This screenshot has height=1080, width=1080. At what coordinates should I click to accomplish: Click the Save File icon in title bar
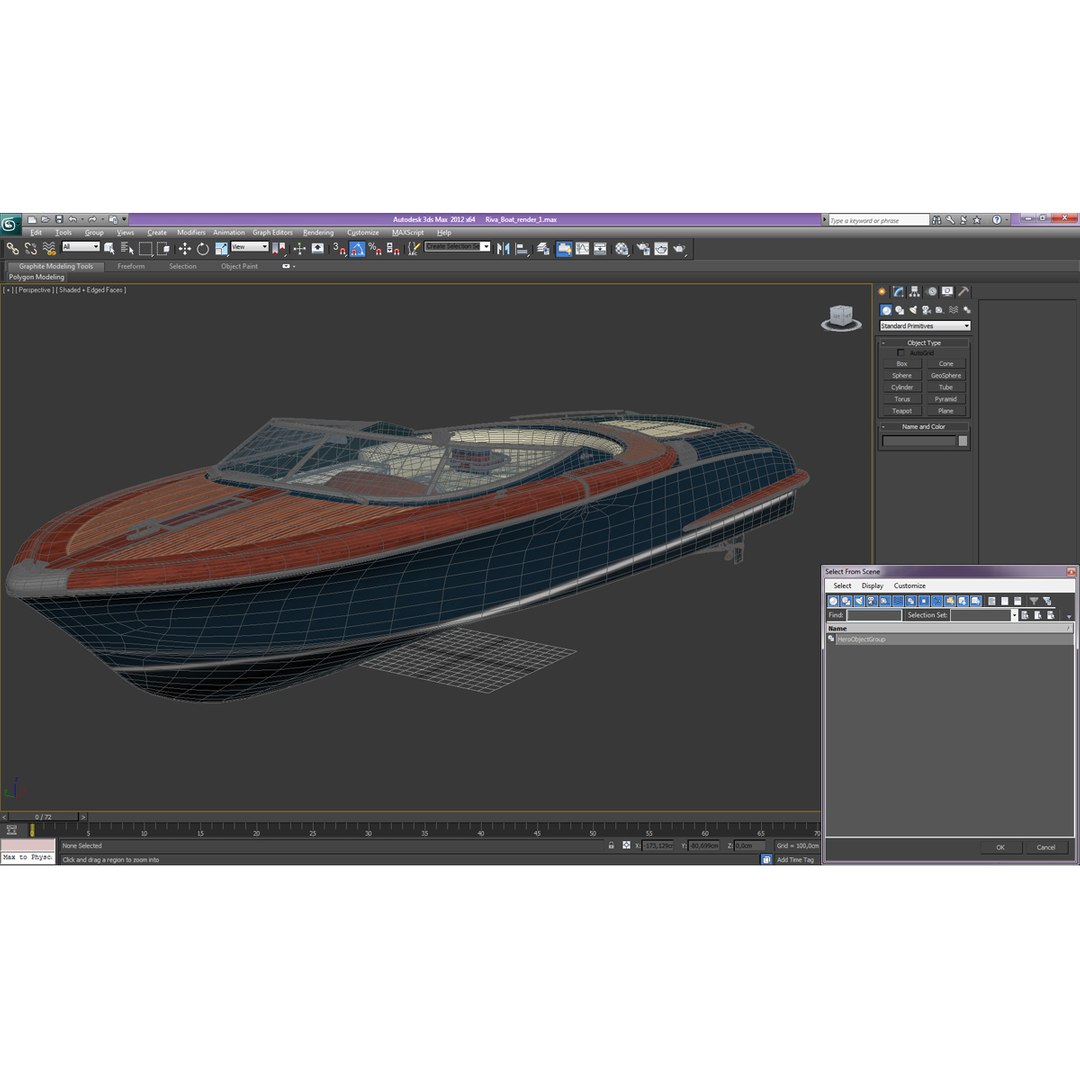point(59,220)
